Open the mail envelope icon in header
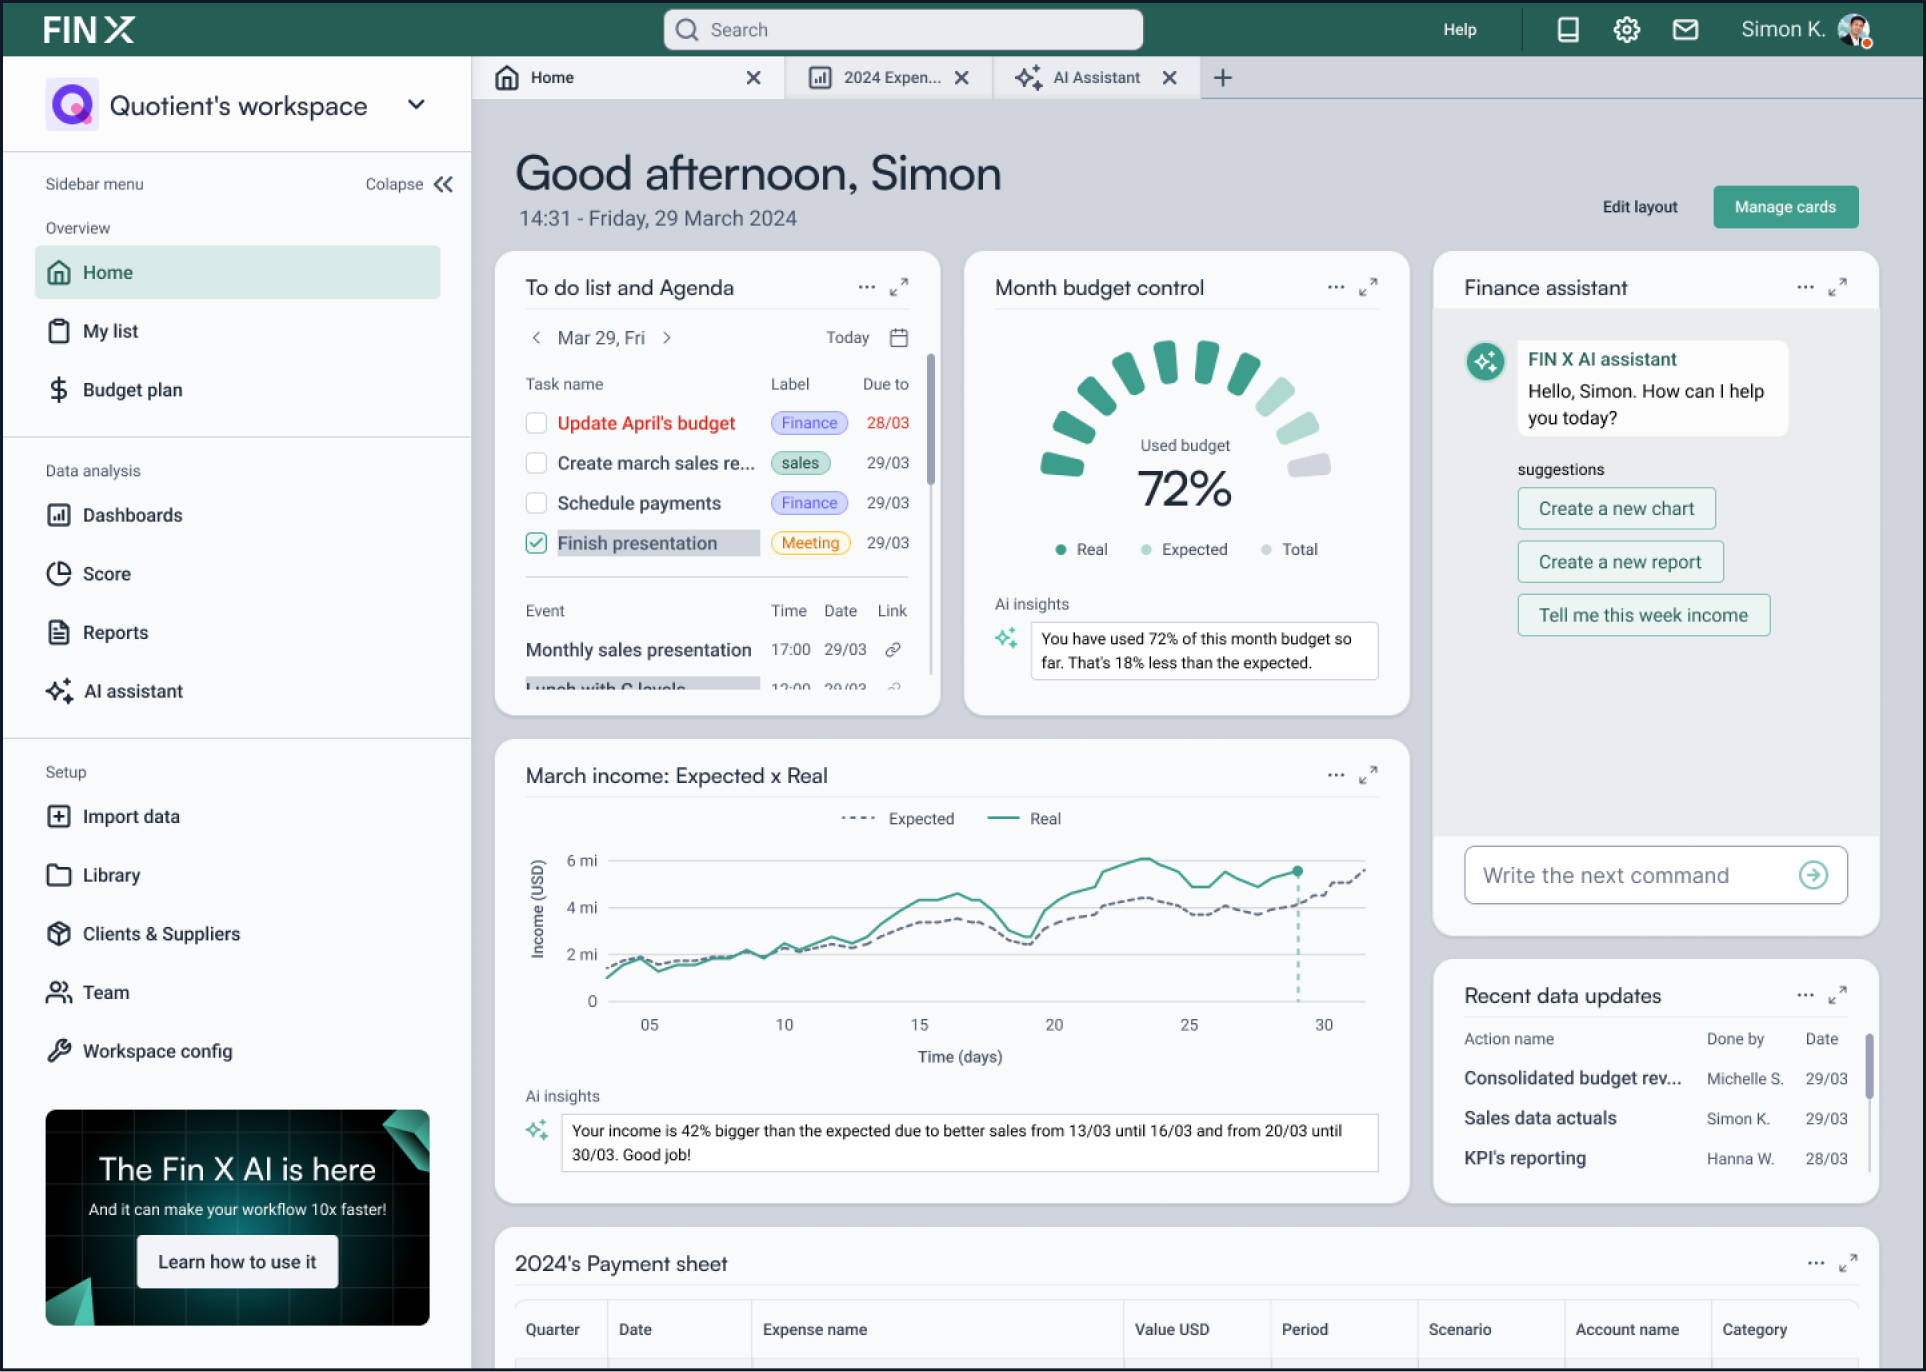The image size is (1926, 1372). click(1685, 30)
